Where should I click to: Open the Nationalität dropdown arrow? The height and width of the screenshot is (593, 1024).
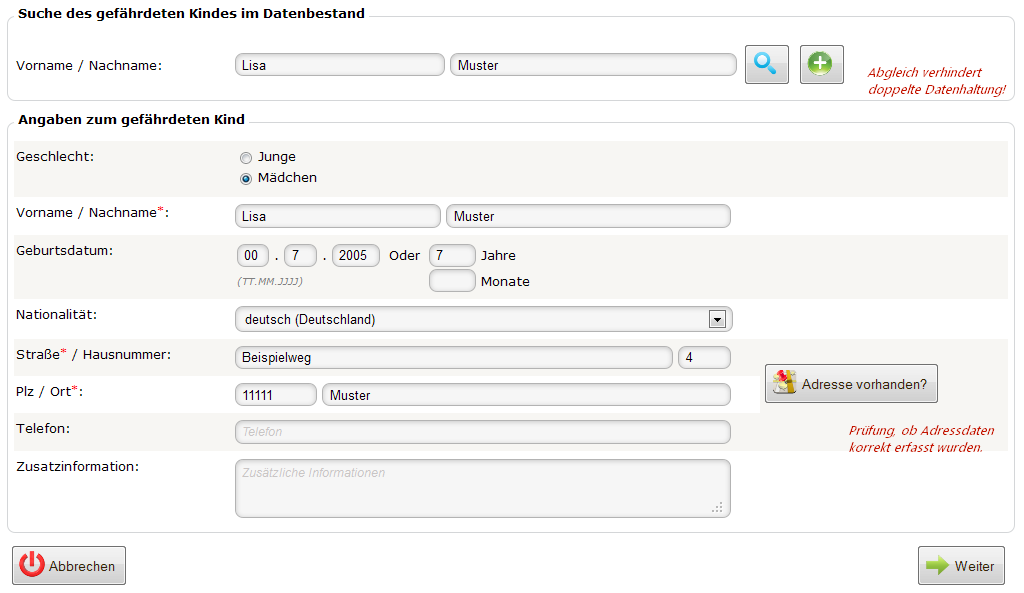(717, 319)
